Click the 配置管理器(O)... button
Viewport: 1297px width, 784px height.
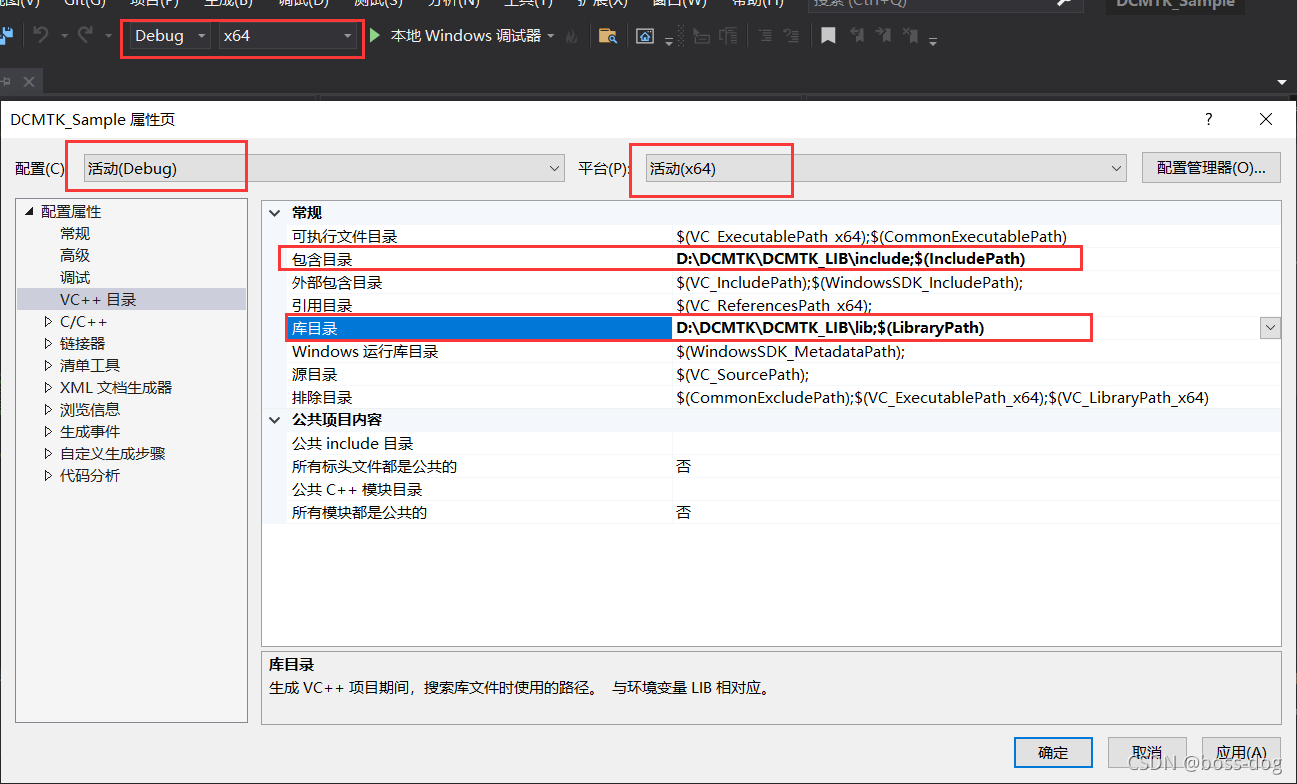pyautogui.click(x=1211, y=168)
